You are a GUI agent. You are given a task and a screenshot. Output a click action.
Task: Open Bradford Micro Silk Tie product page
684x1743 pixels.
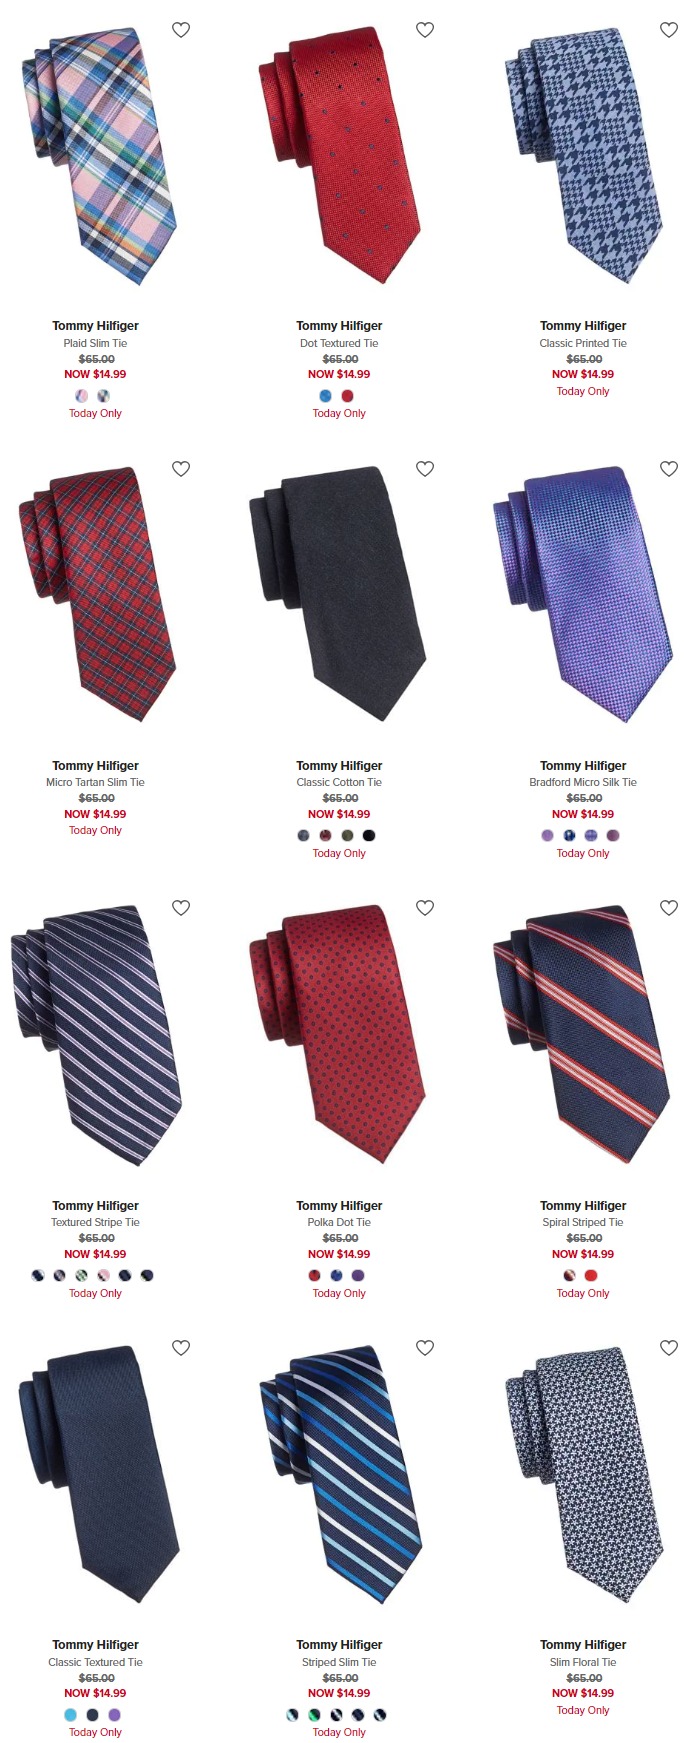[583, 782]
